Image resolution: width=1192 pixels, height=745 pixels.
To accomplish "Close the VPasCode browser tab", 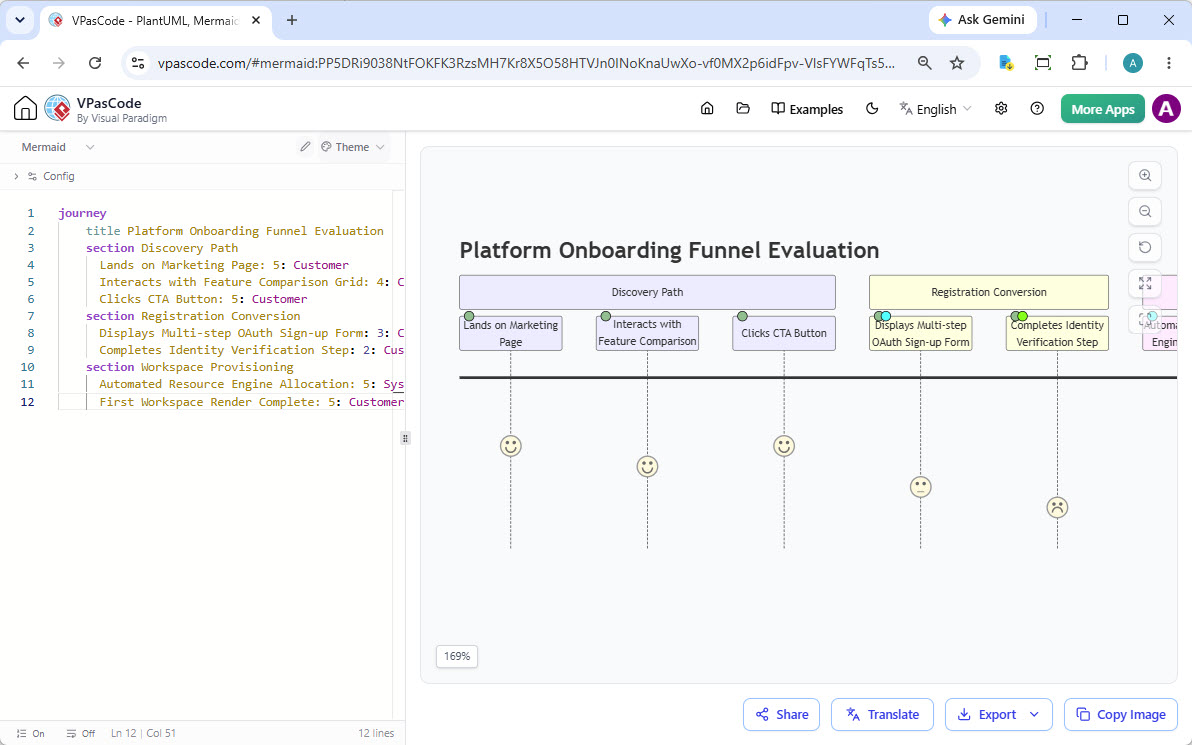I will [x=256, y=21].
